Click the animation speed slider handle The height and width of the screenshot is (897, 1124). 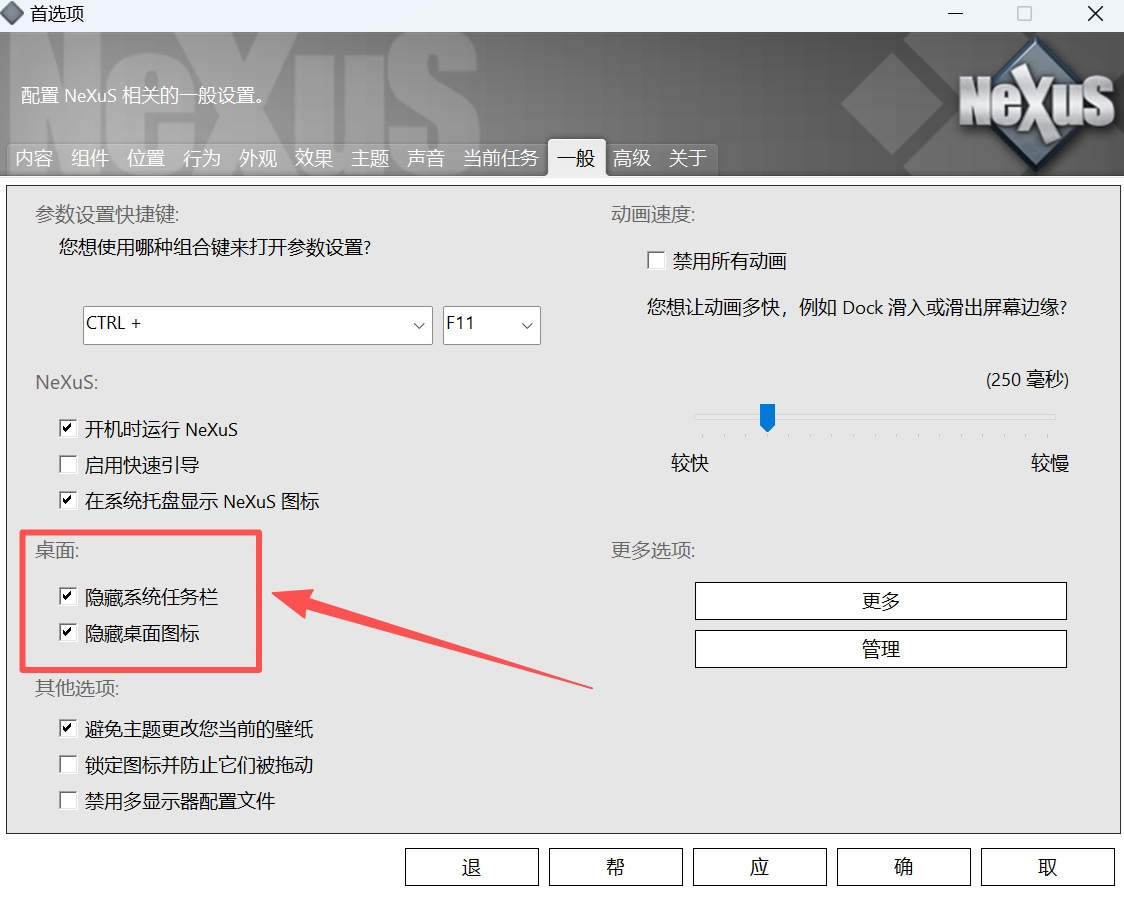(767, 417)
